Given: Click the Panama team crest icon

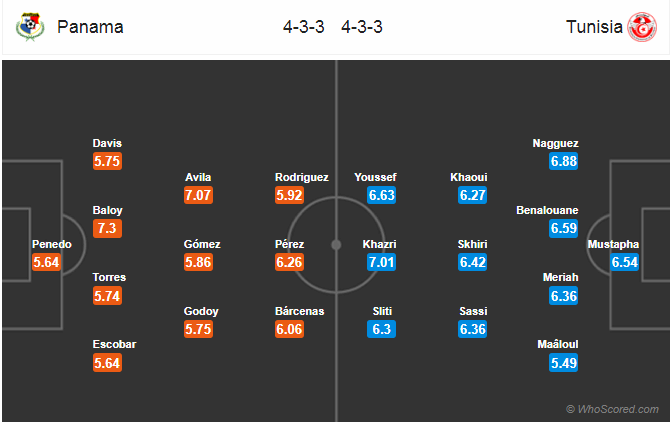Looking at the screenshot, I should pos(30,26).
